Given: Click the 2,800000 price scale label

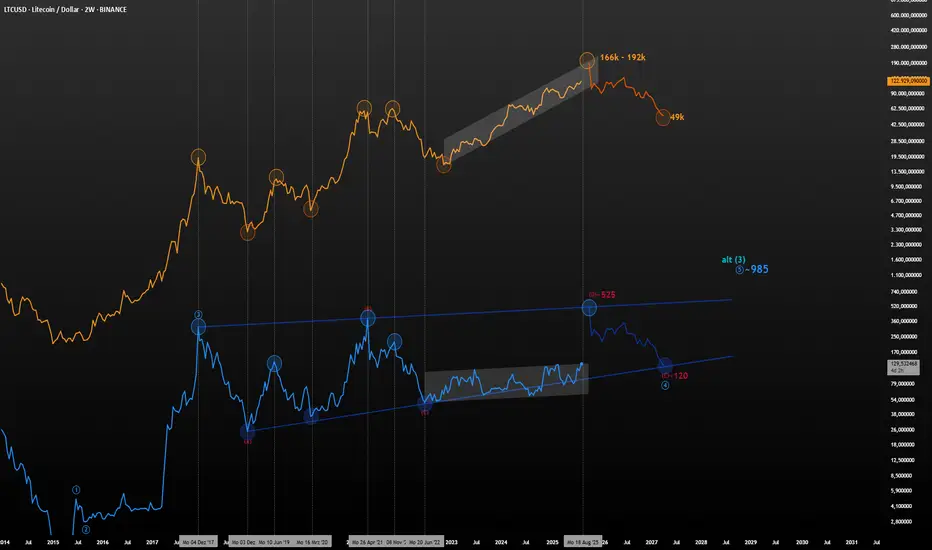Looking at the screenshot, I should coord(901,521).
